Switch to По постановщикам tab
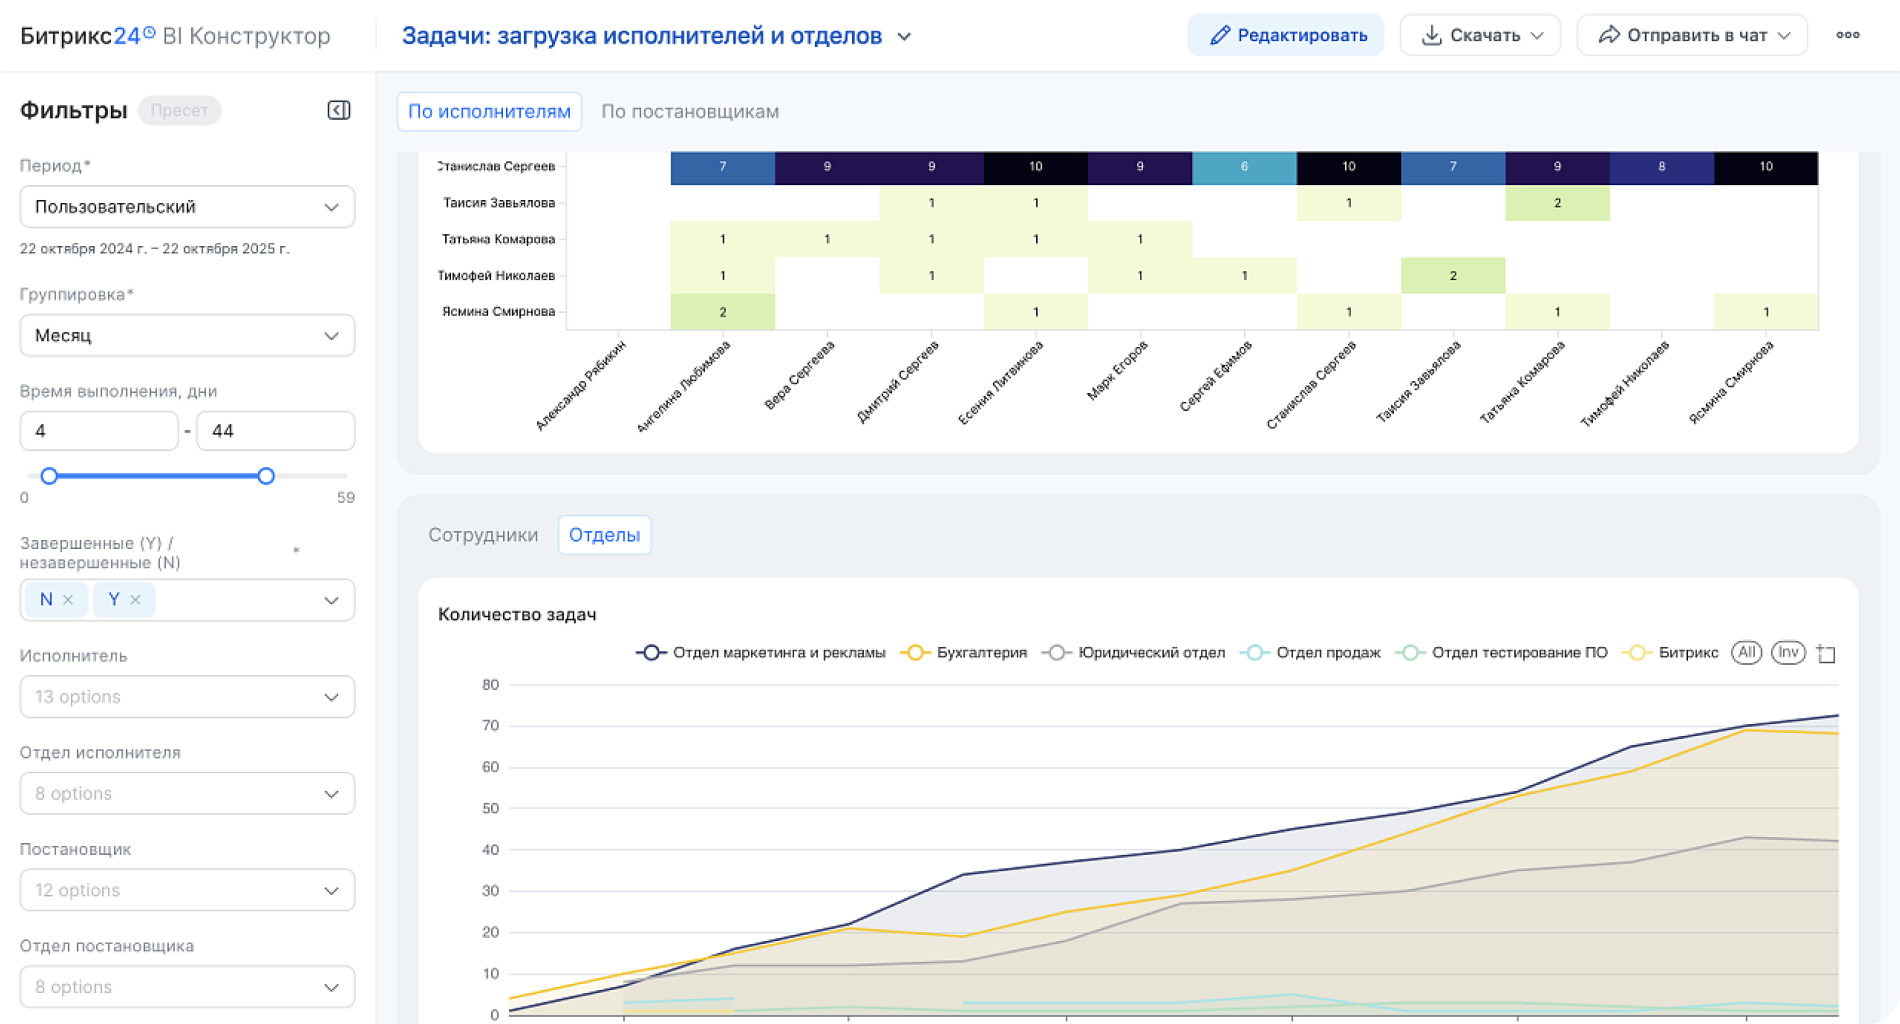1900x1024 pixels. [x=689, y=112]
